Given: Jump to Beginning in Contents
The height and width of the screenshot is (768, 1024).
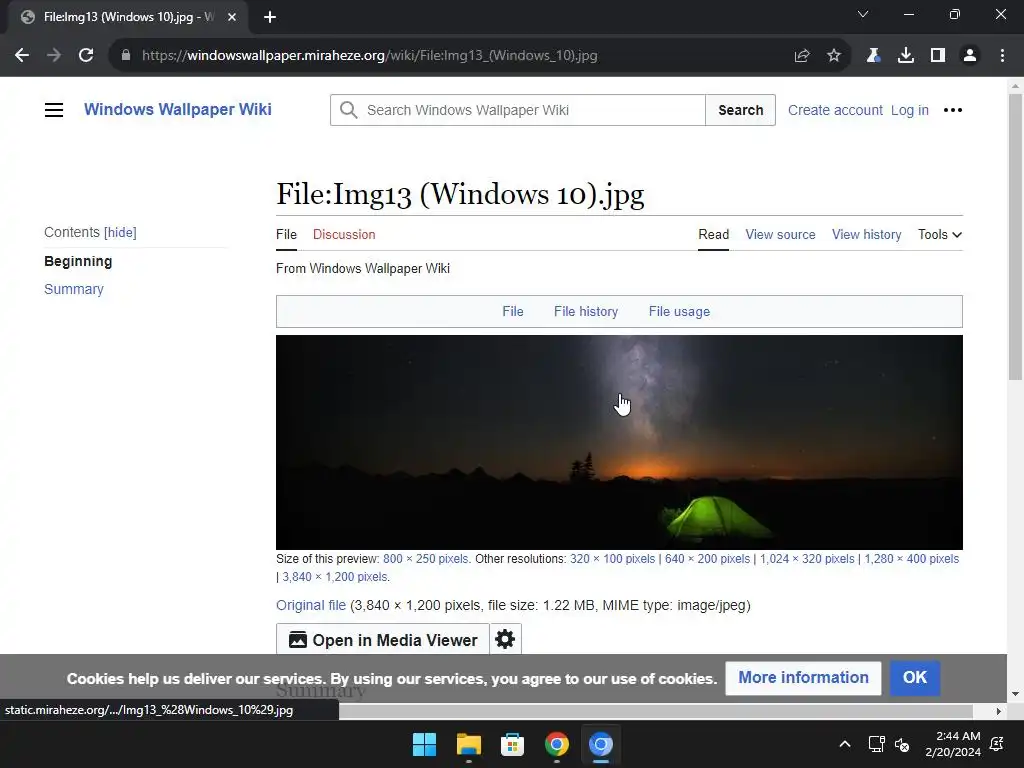Looking at the screenshot, I should pos(78,261).
